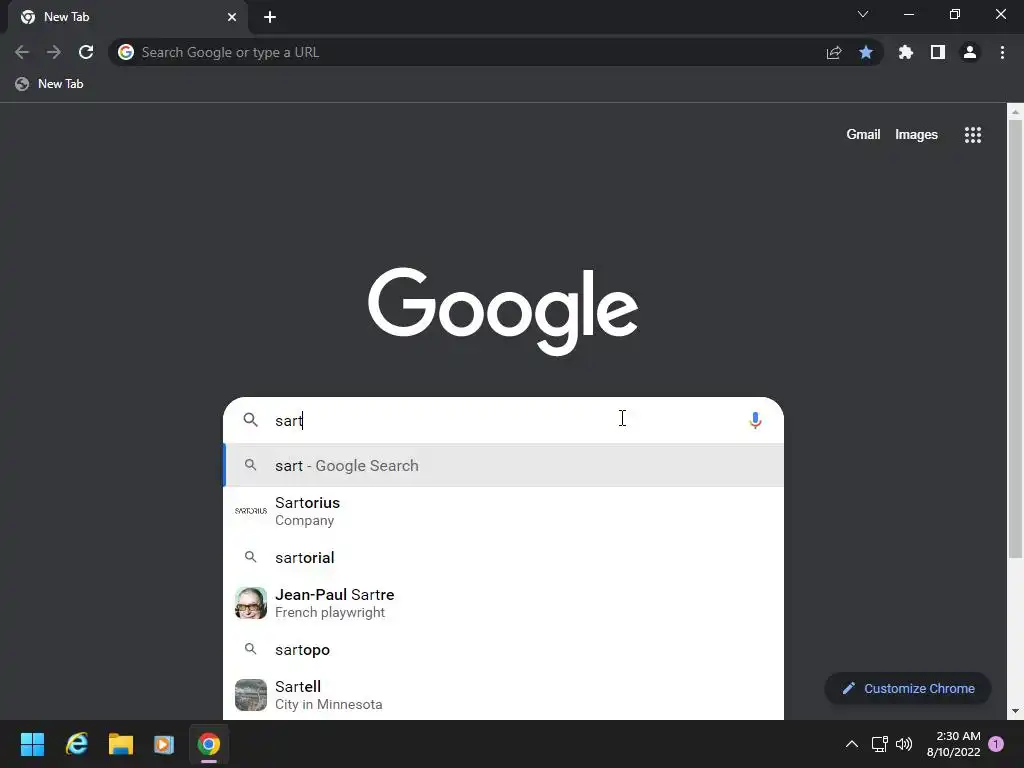Click Sartorius company logo thumbnail
Viewport: 1024px width, 768px height.
[251, 511]
